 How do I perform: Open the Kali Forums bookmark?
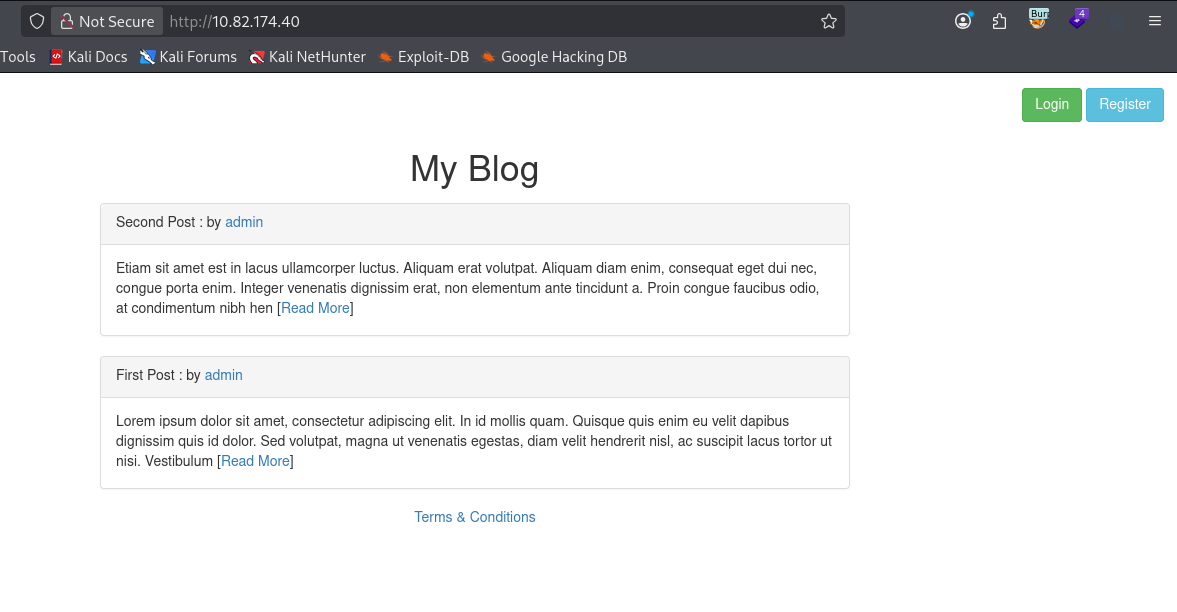188,57
